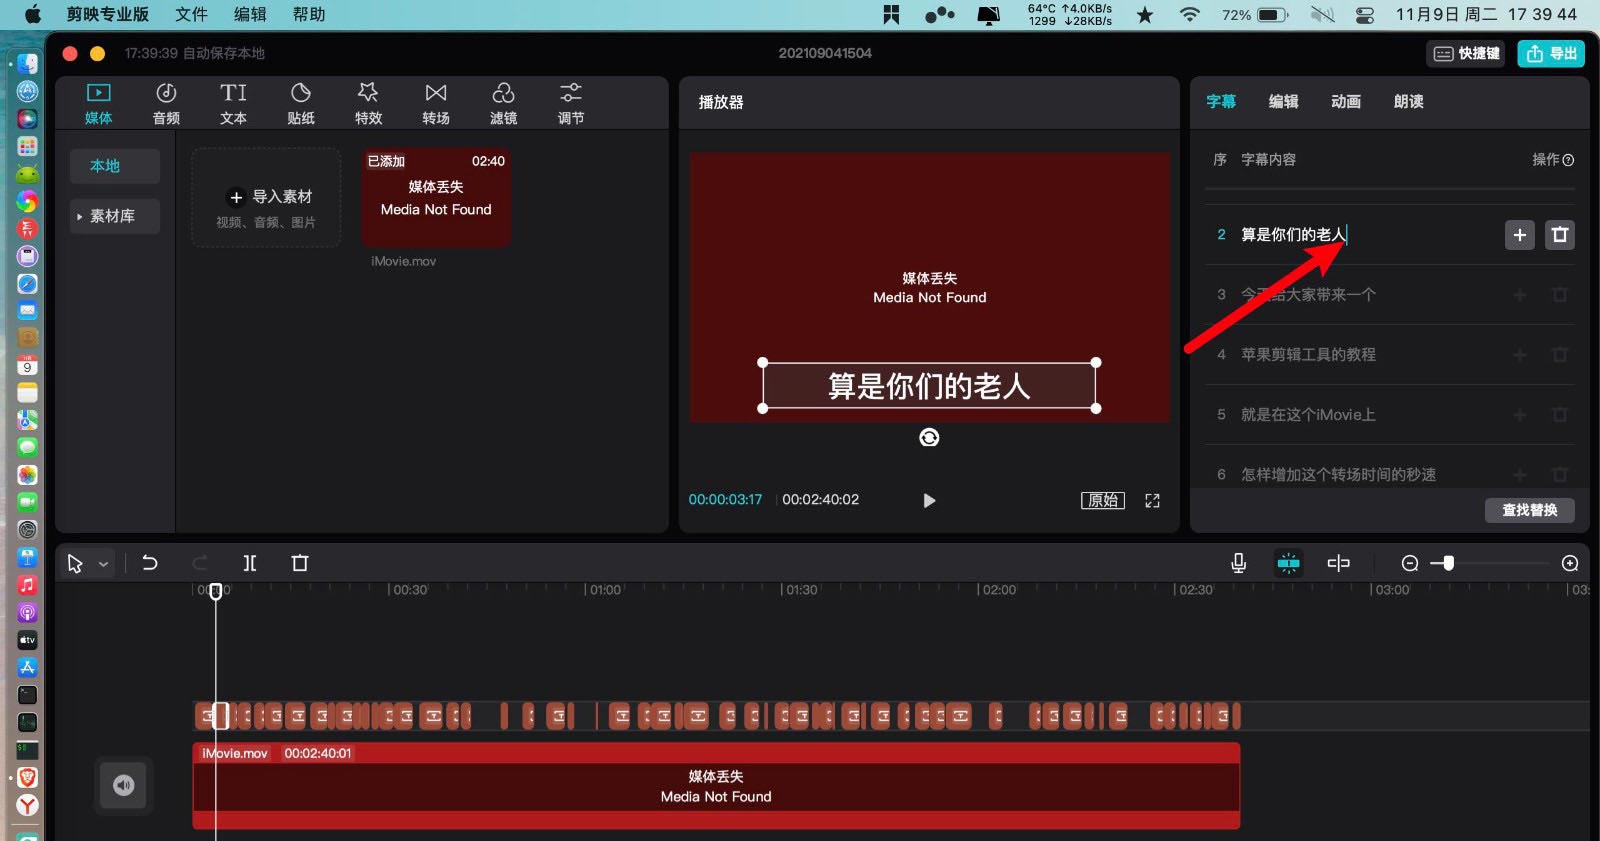The width and height of the screenshot is (1600, 841).
Task: Open the Audio (音频) panel
Action: 166,103
